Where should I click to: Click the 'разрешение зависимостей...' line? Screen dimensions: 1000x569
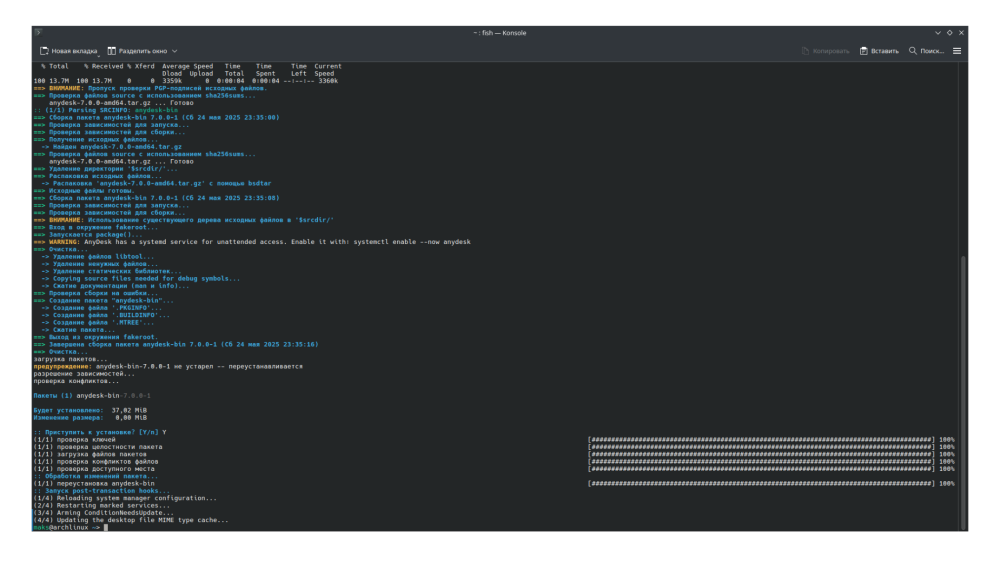pos(84,374)
